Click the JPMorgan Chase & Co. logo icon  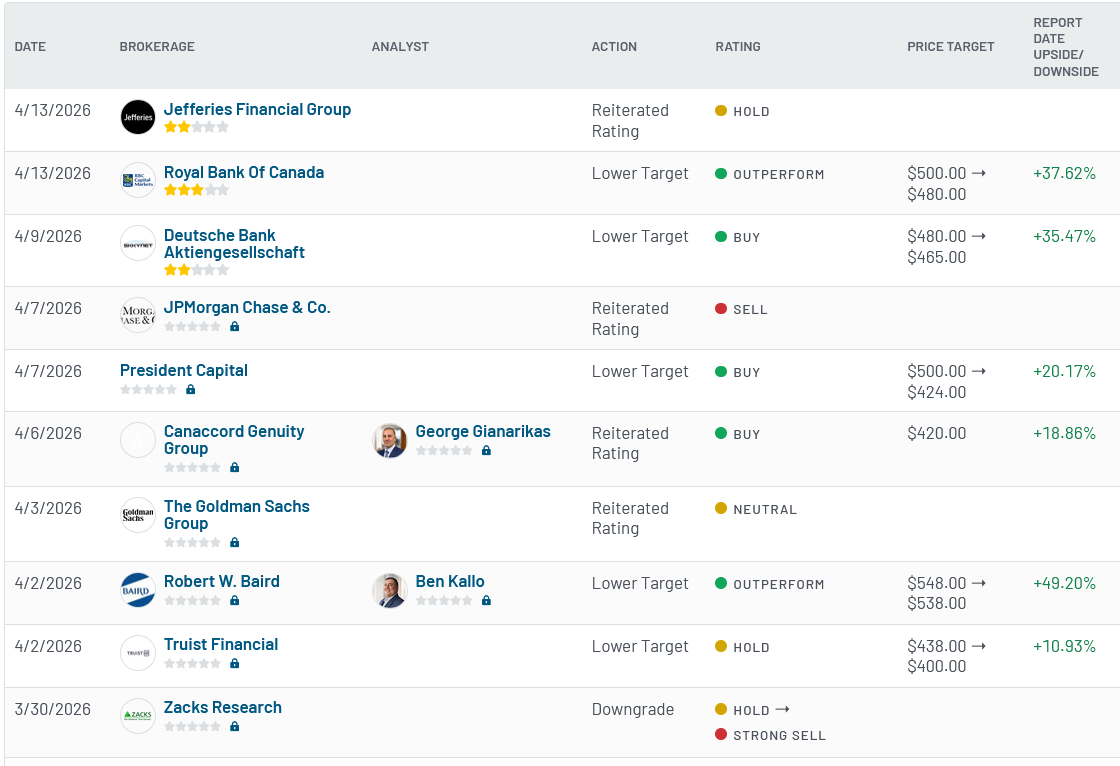138,315
